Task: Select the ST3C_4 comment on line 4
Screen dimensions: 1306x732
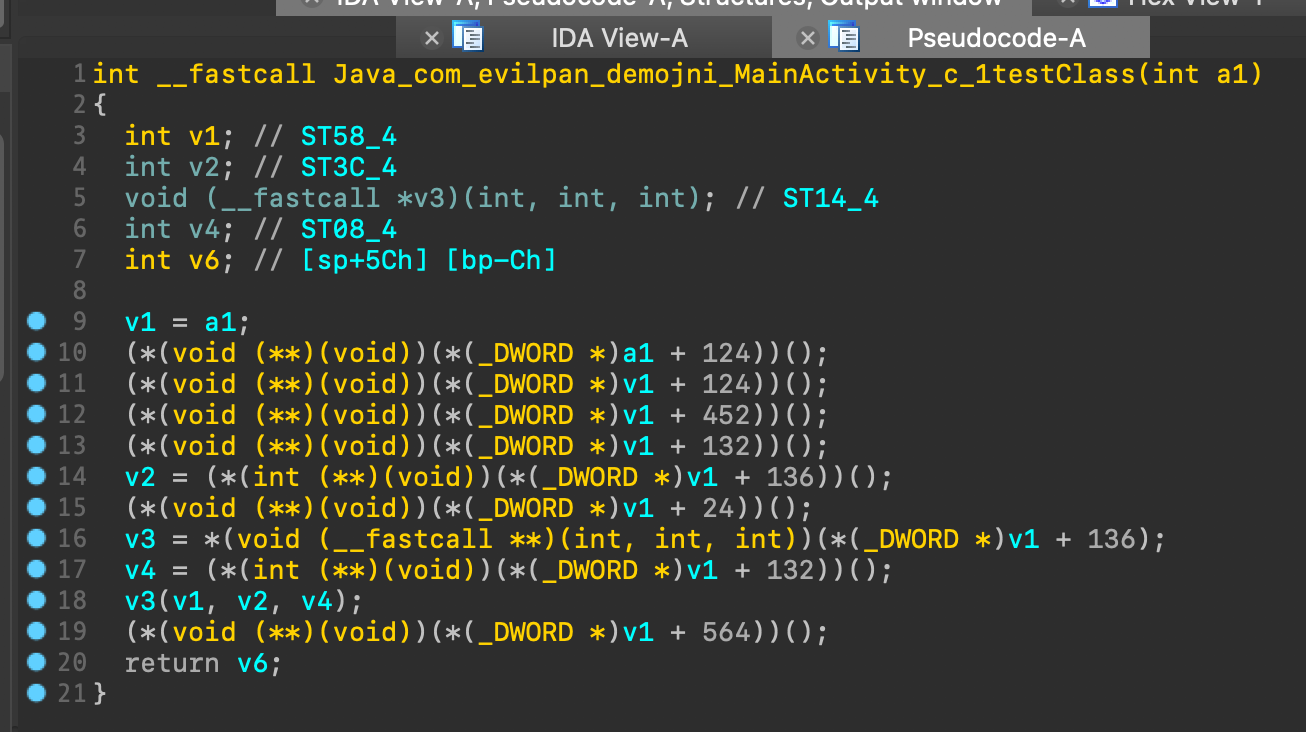Action: pos(349,167)
